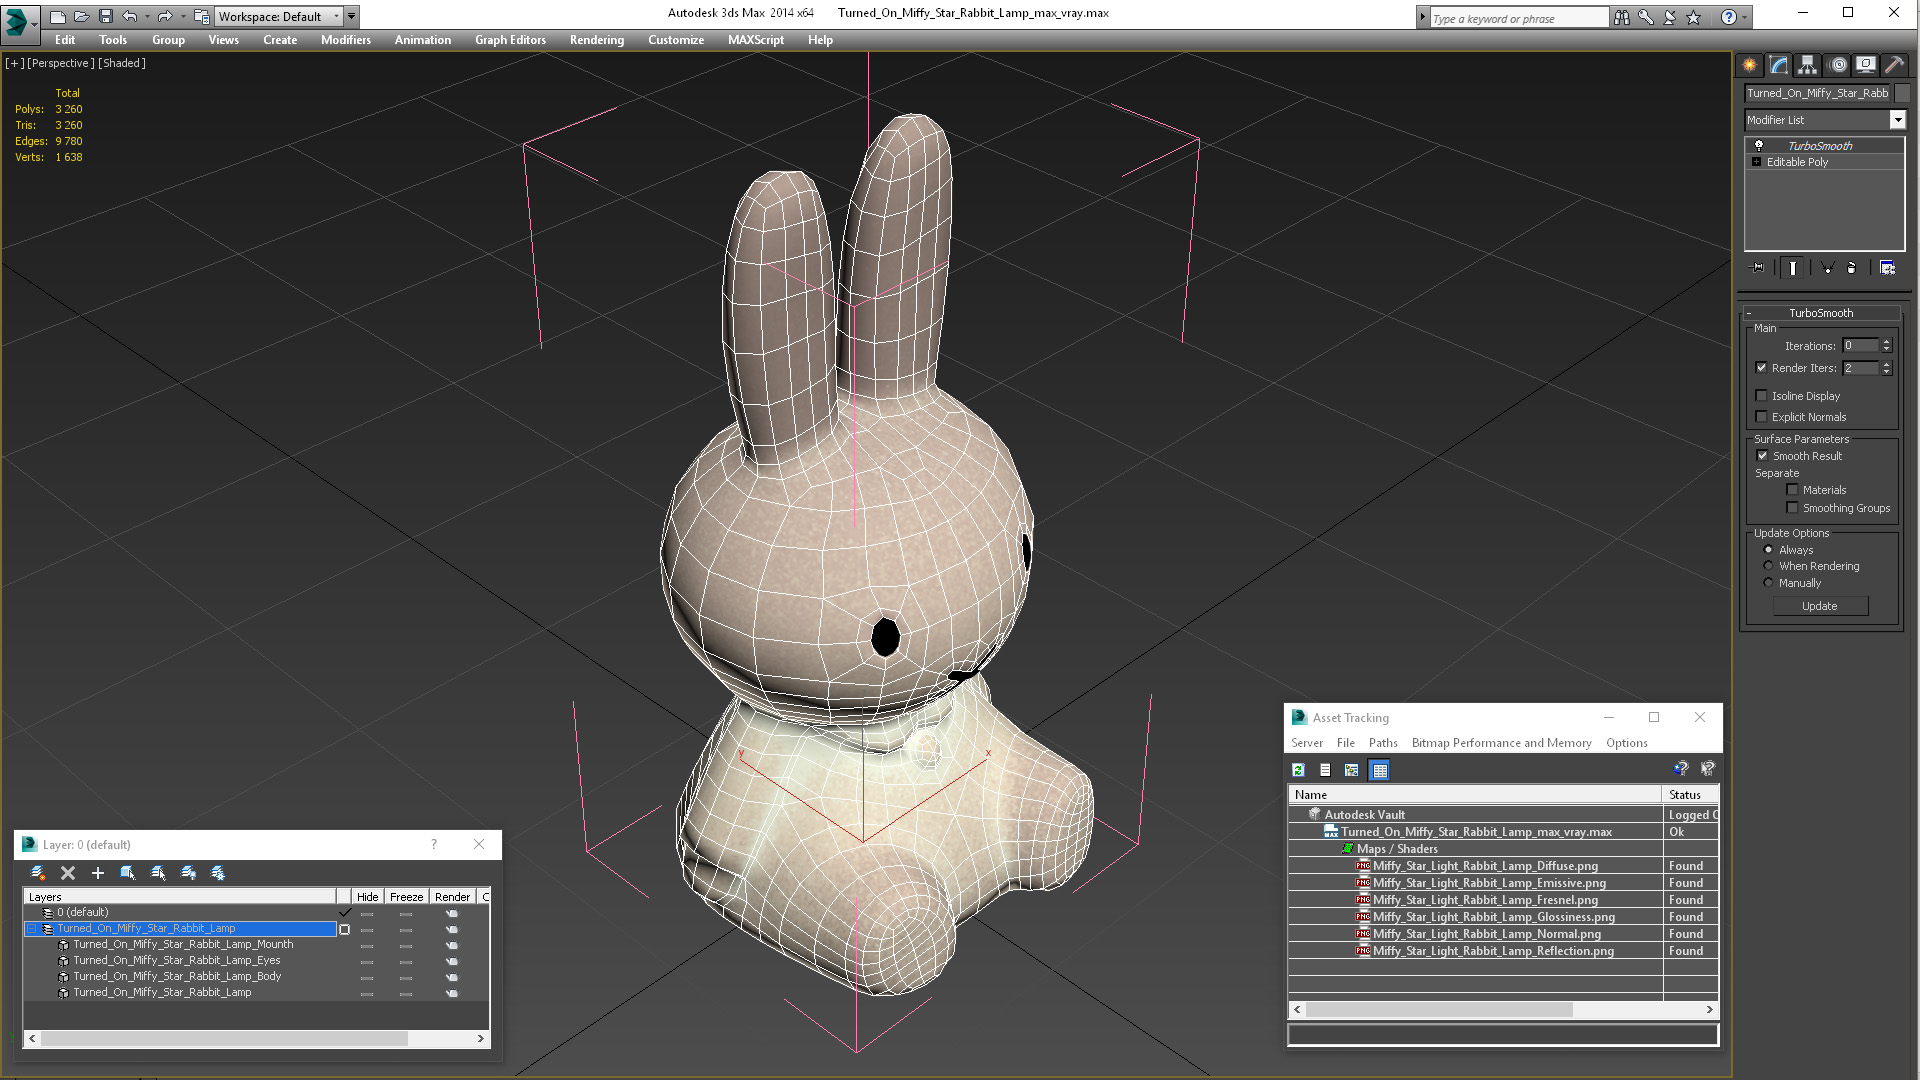This screenshot has height=1080, width=1920.
Task: Open the Display command panel tab
Action: pyautogui.click(x=1866, y=65)
